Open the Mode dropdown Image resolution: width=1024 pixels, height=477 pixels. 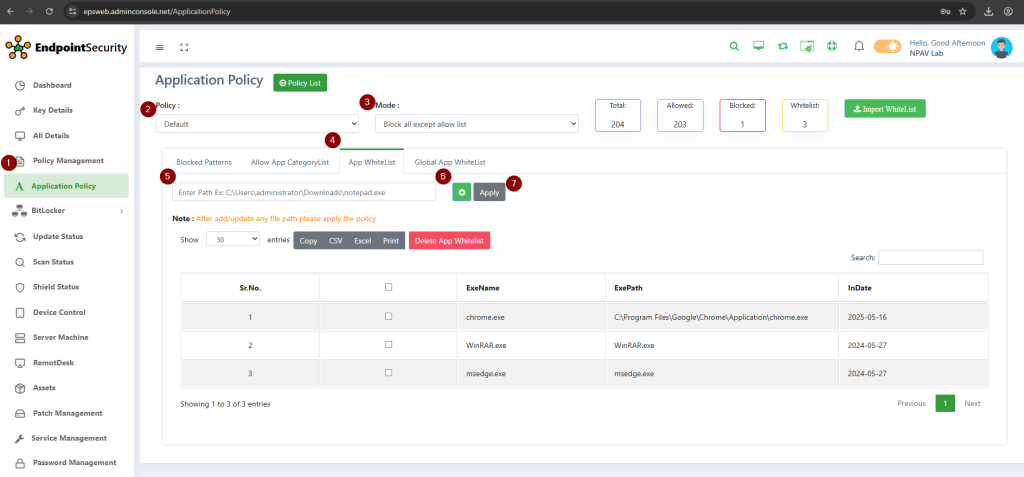coord(476,124)
